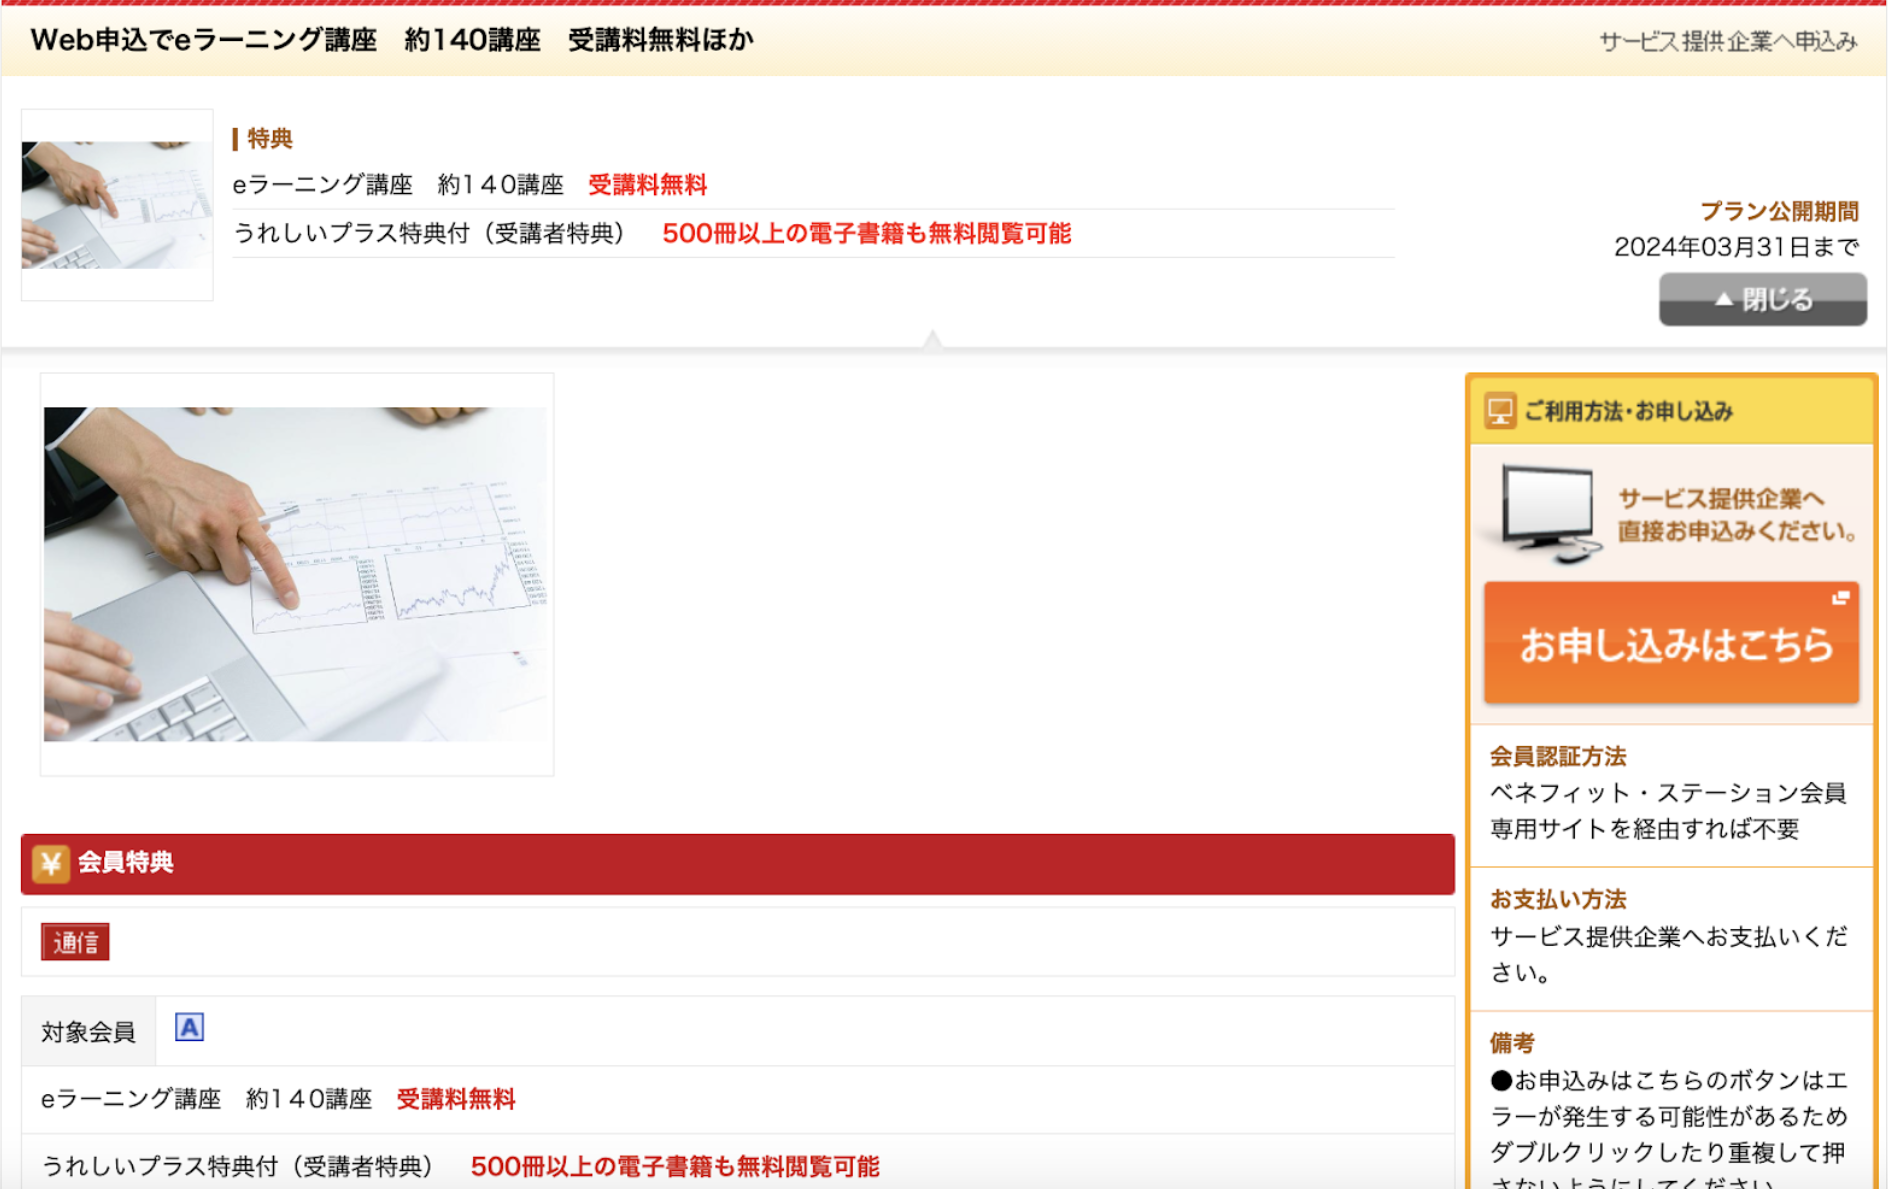Click the 会員認証方法 heading in sidebar
This screenshot has width=1888, height=1190.
pos(1557,757)
